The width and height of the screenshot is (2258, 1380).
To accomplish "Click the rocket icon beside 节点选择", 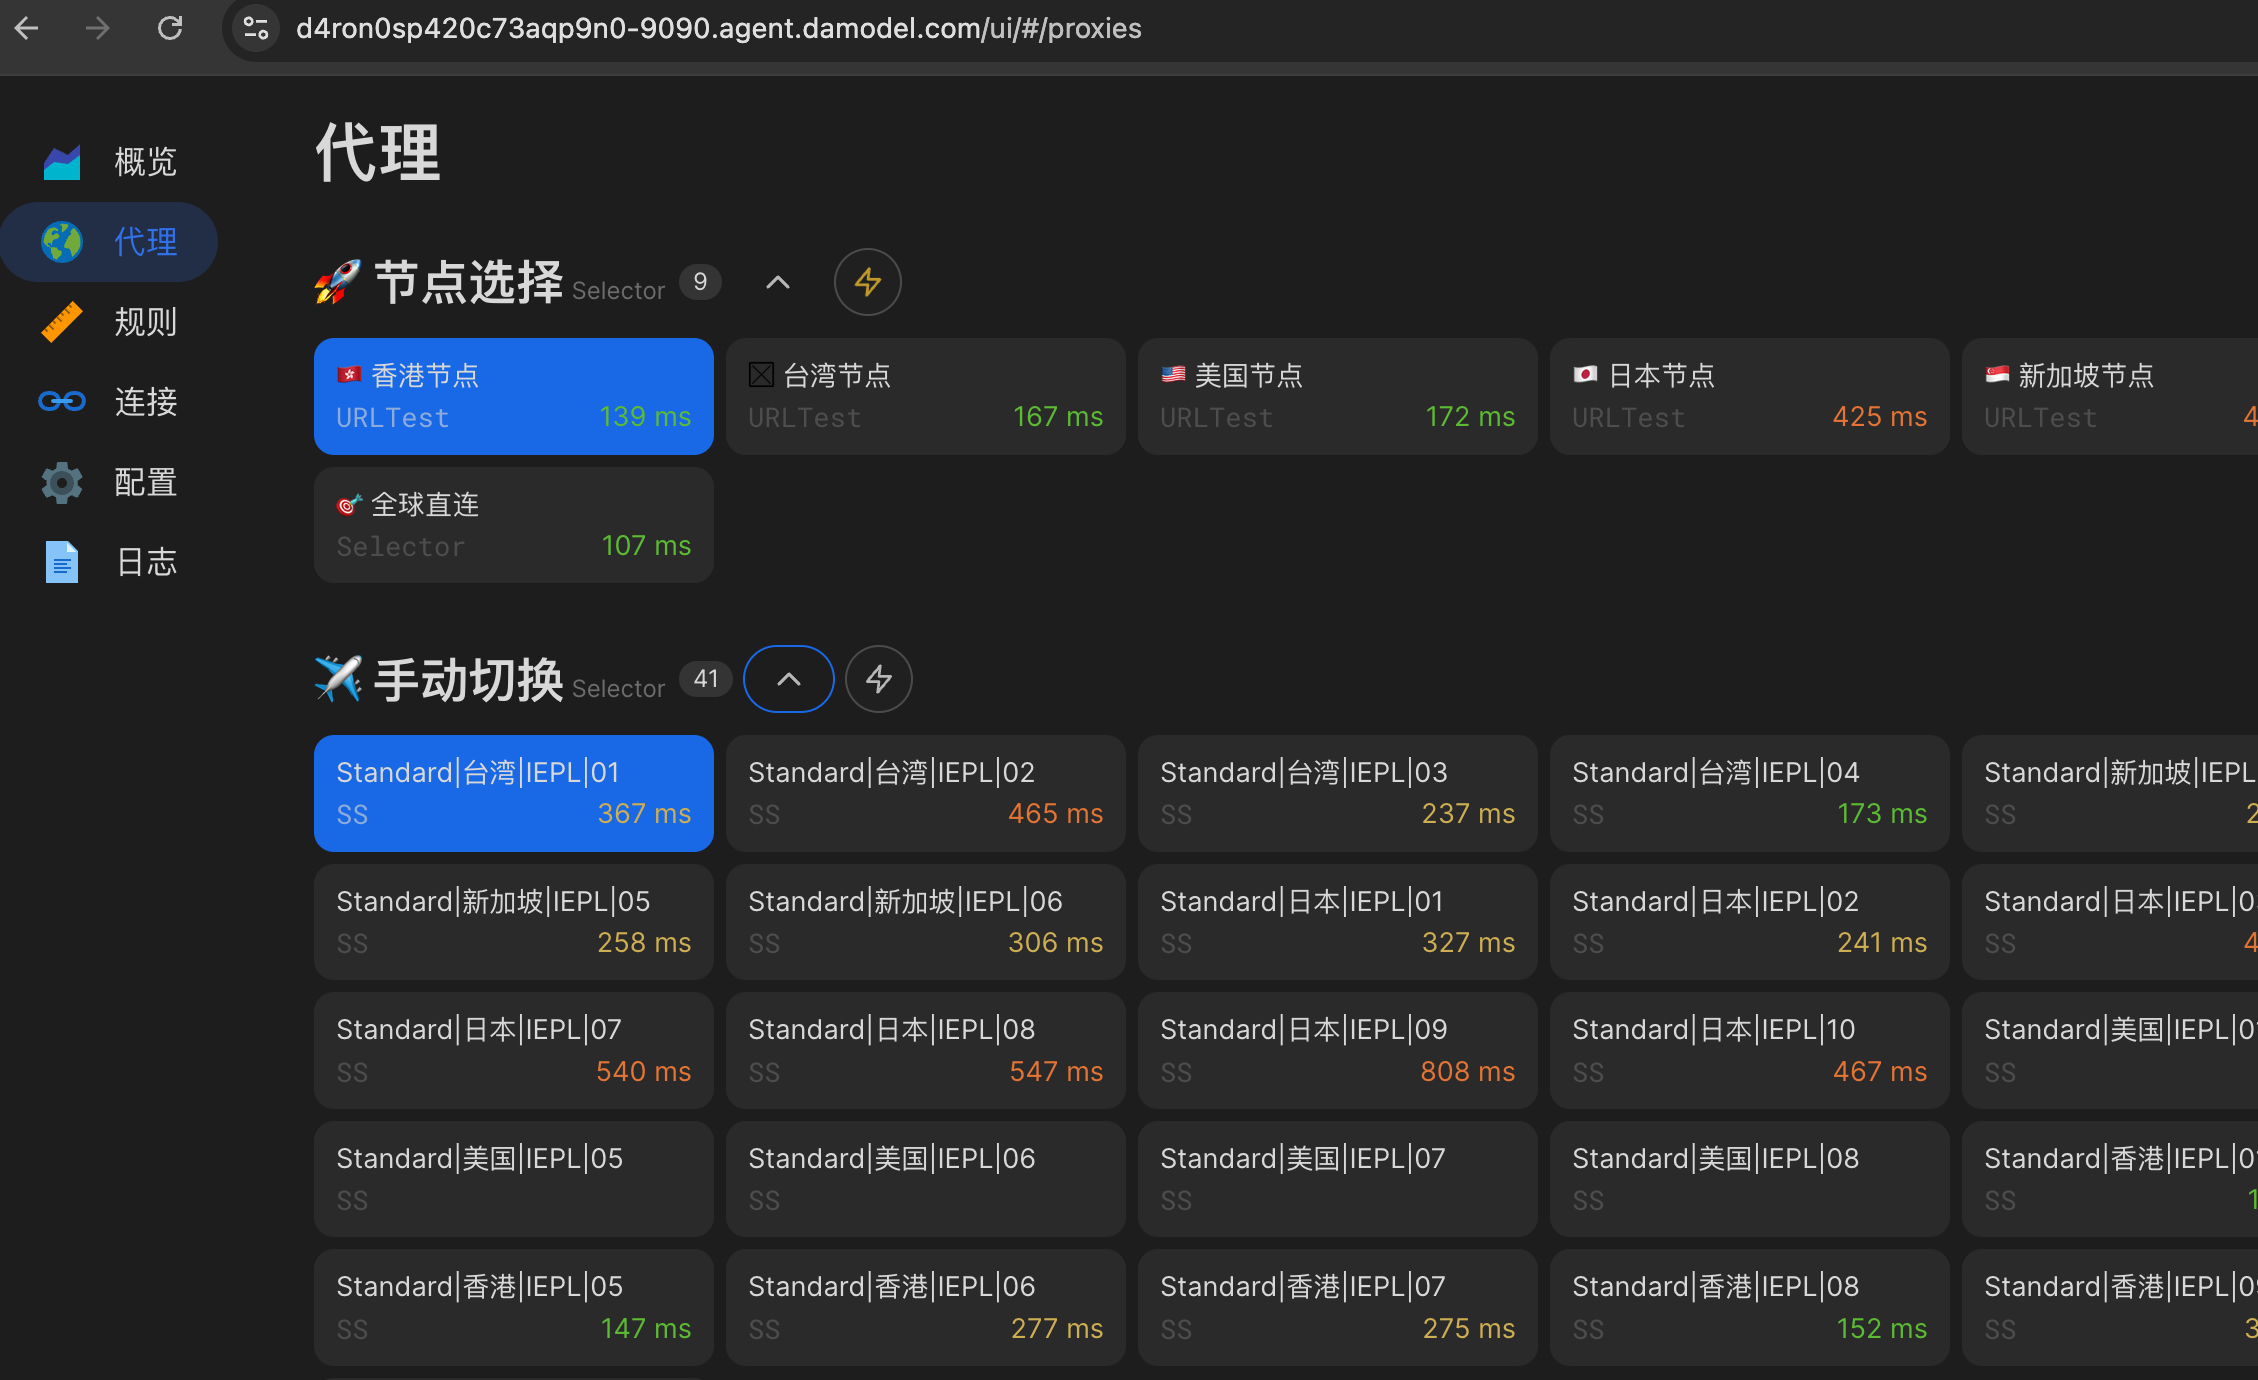I will (337, 282).
